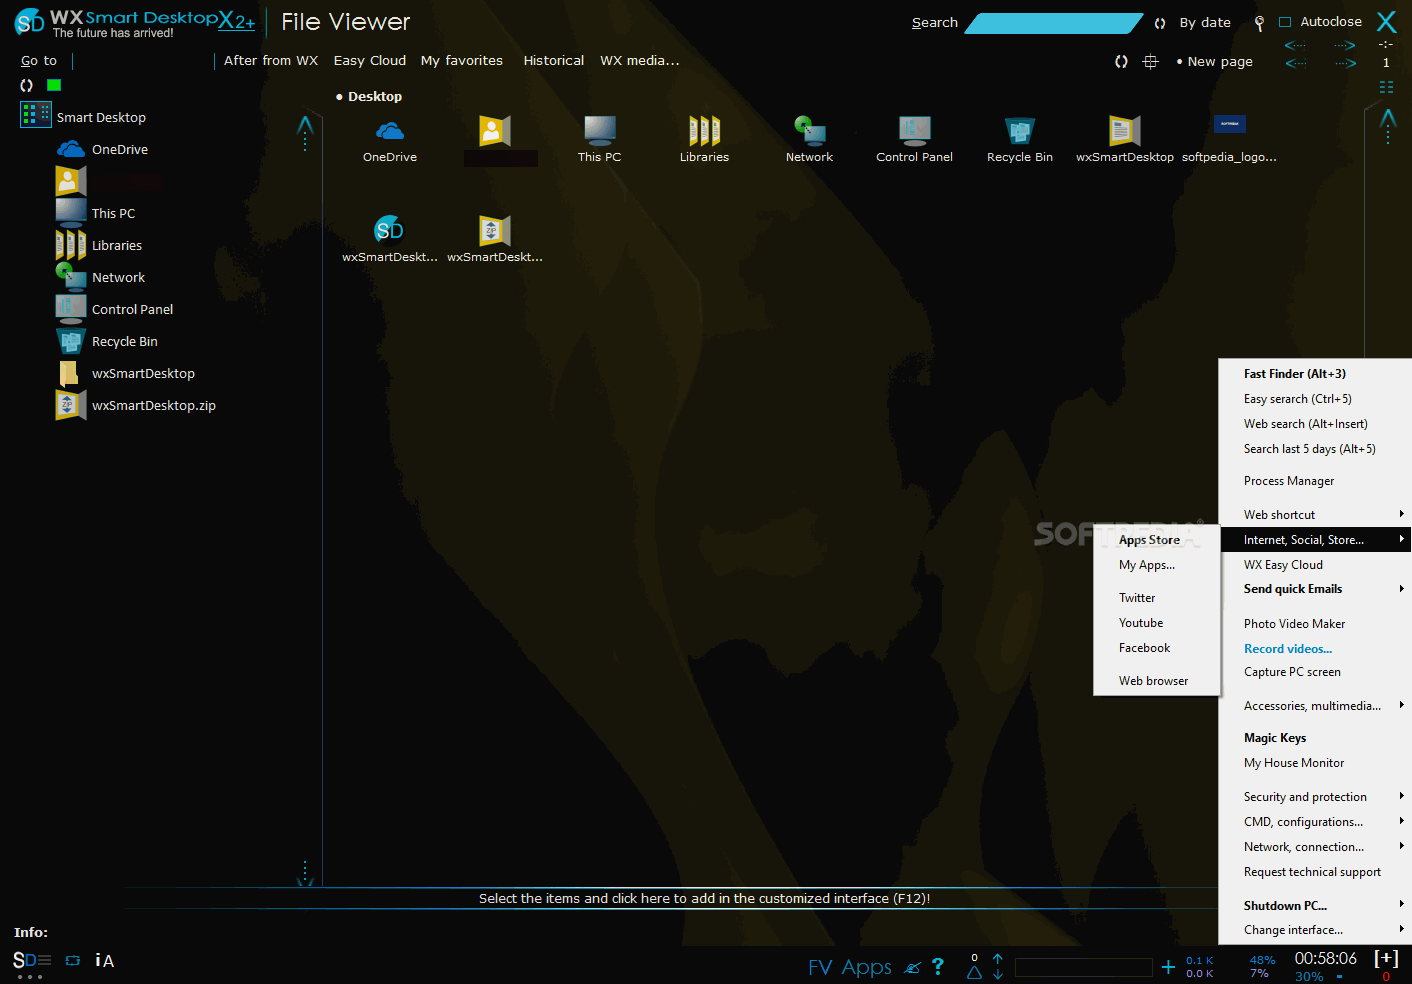
Task: Click the Go to label
Action: click(39, 61)
